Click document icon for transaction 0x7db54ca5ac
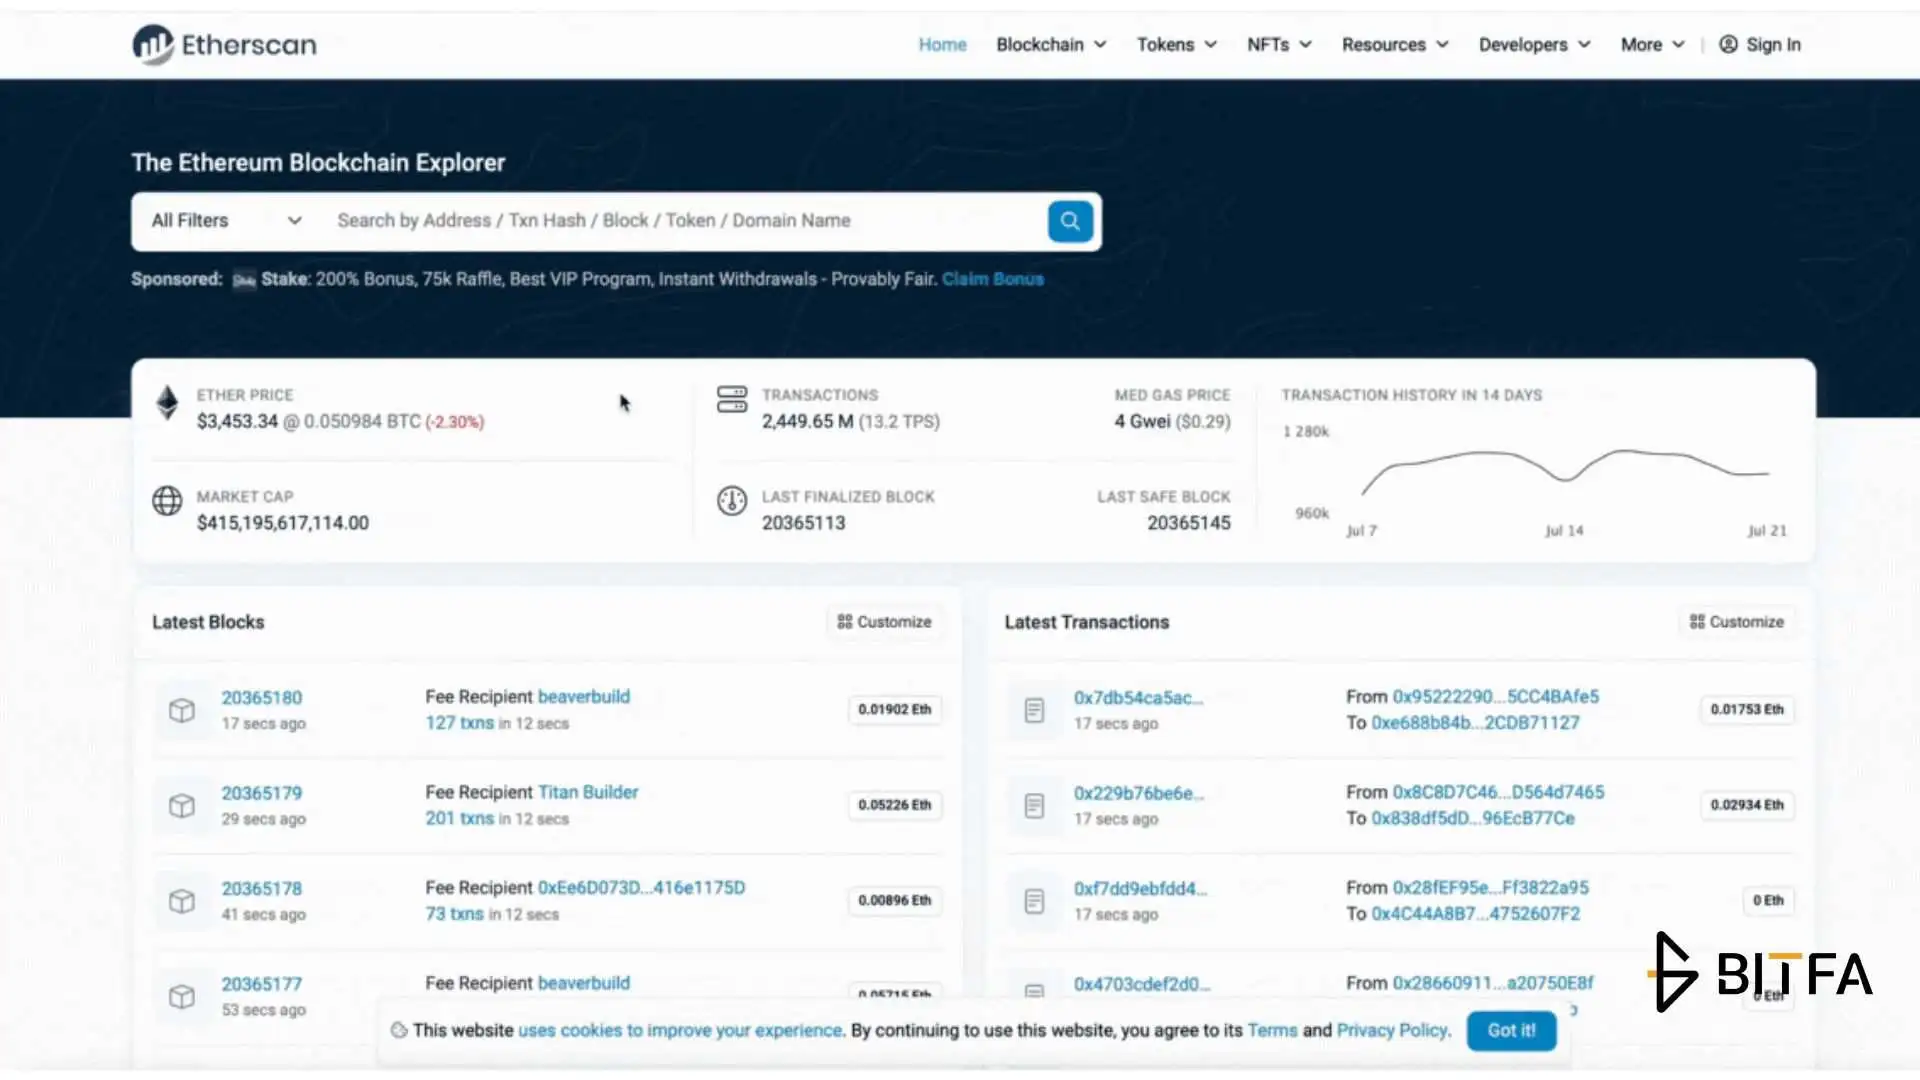 click(1034, 710)
